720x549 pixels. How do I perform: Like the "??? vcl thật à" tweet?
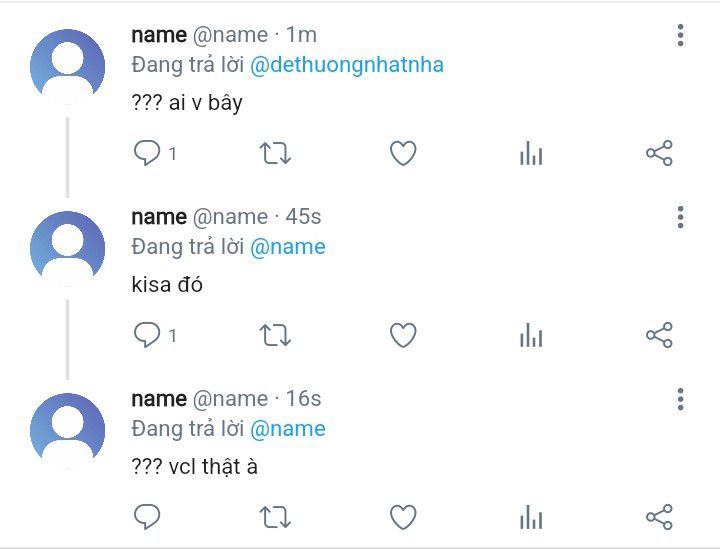402,517
